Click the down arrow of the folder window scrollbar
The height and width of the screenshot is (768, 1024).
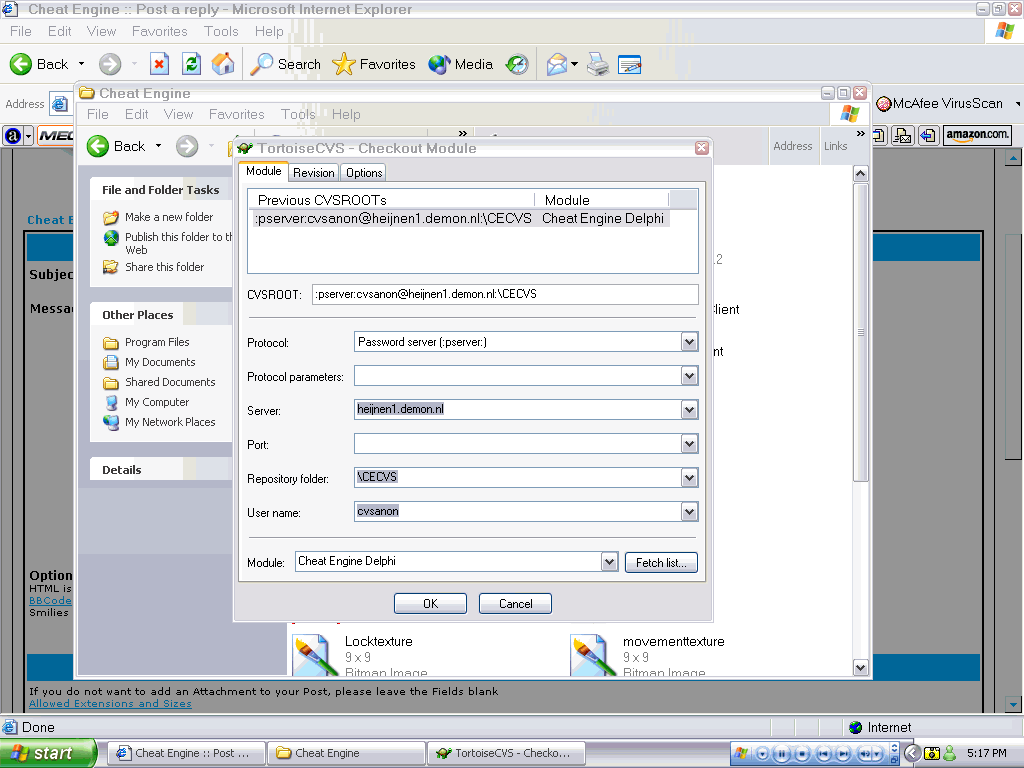click(x=861, y=667)
